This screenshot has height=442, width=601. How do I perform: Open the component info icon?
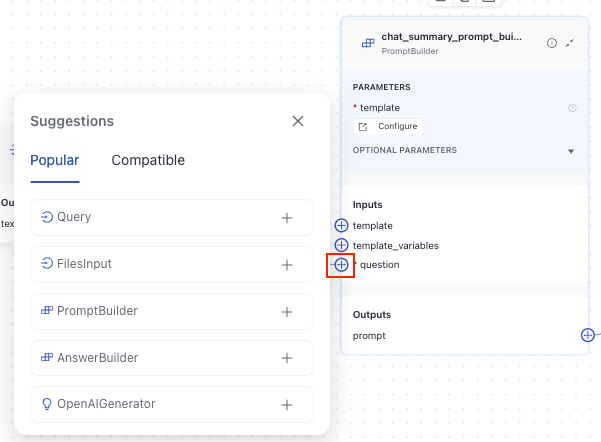pos(552,43)
